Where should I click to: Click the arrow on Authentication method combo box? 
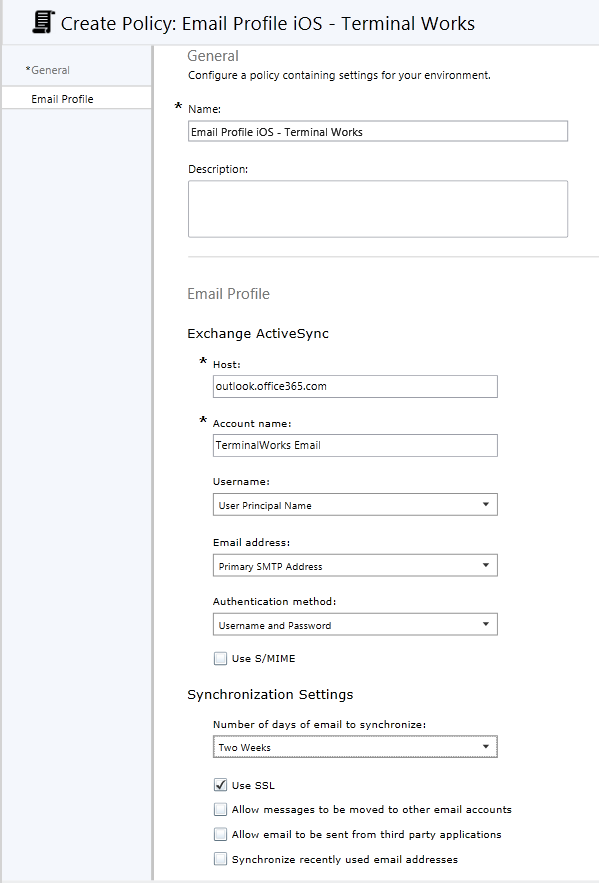[486, 625]
